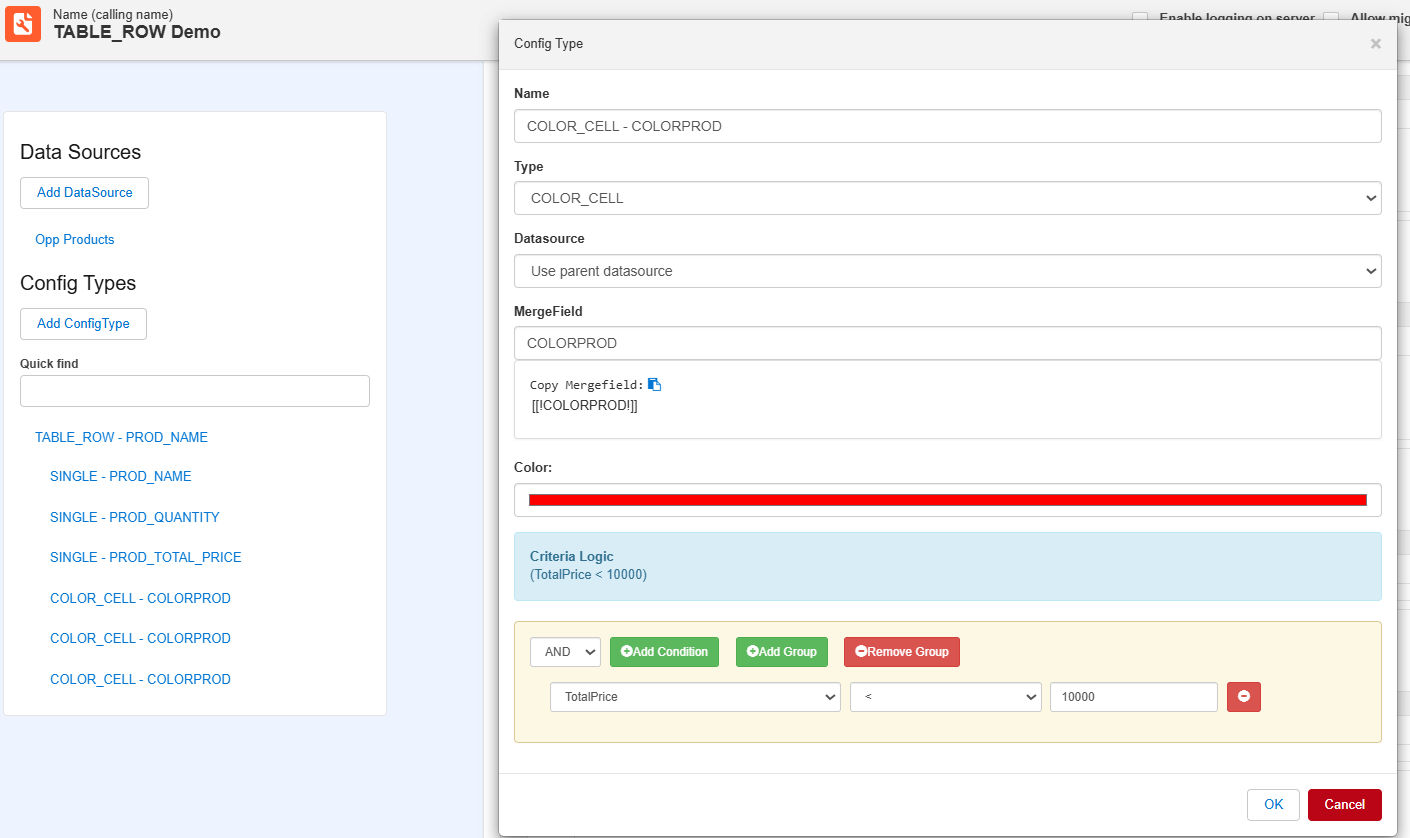
Task: Open the Datasource dropdown Use parent datasource
Action: 948,271
